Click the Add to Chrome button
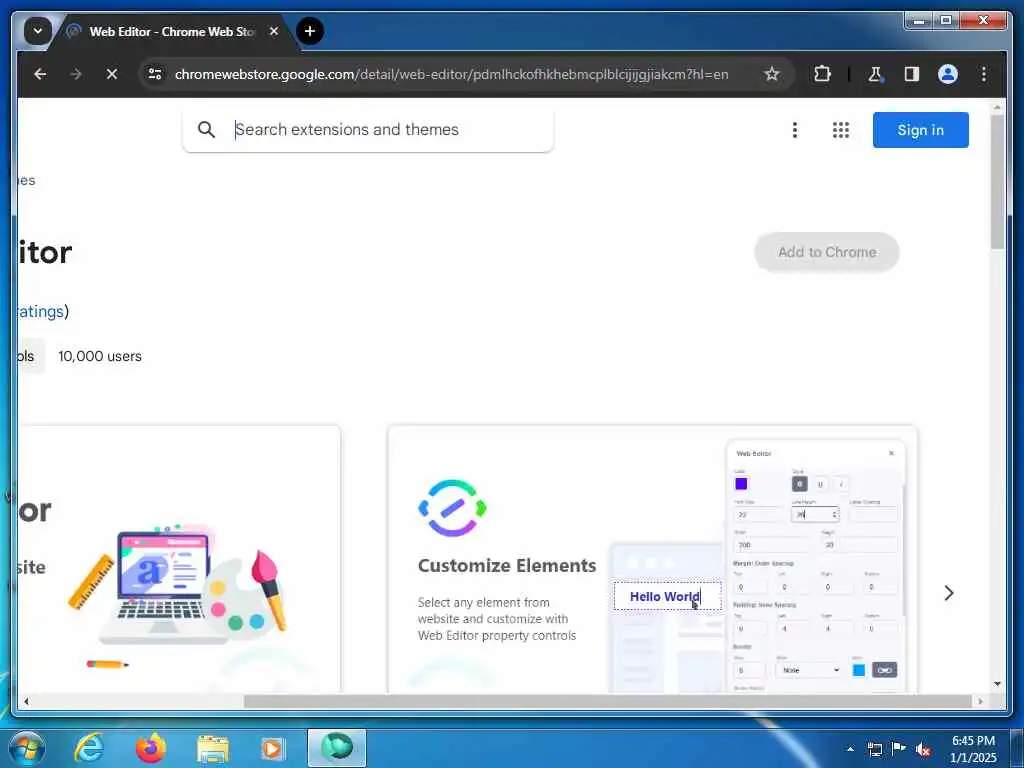The height and width of the screenshot is (768, 1024). 827,252
